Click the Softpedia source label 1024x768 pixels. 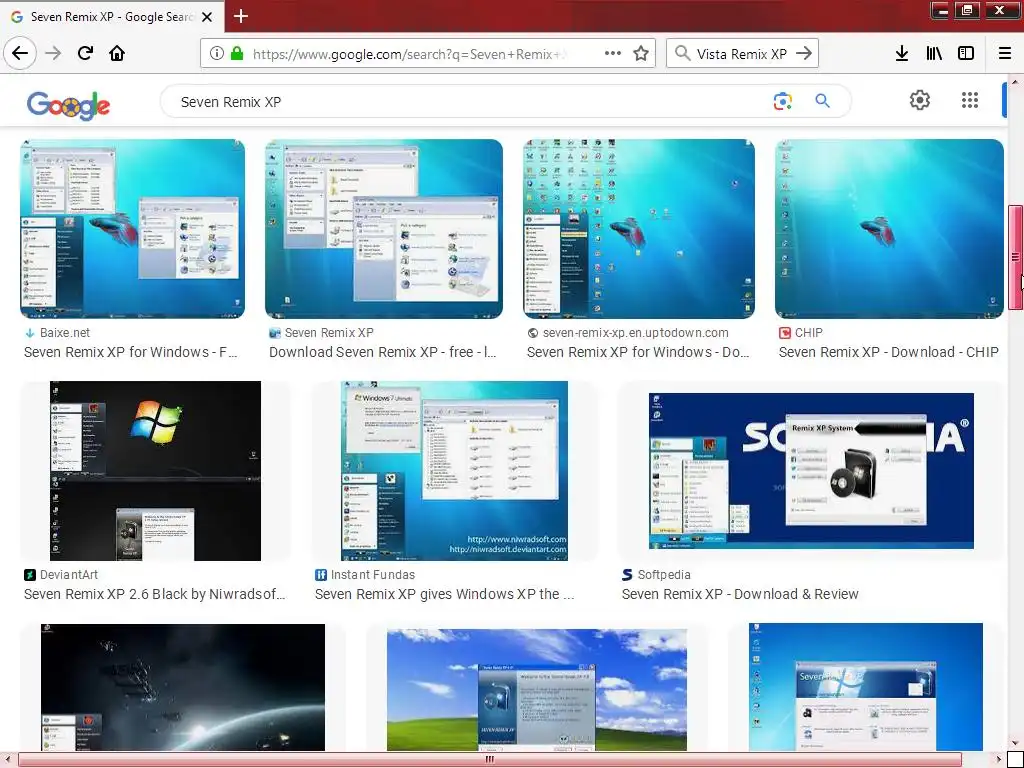(x=664, y=575)
